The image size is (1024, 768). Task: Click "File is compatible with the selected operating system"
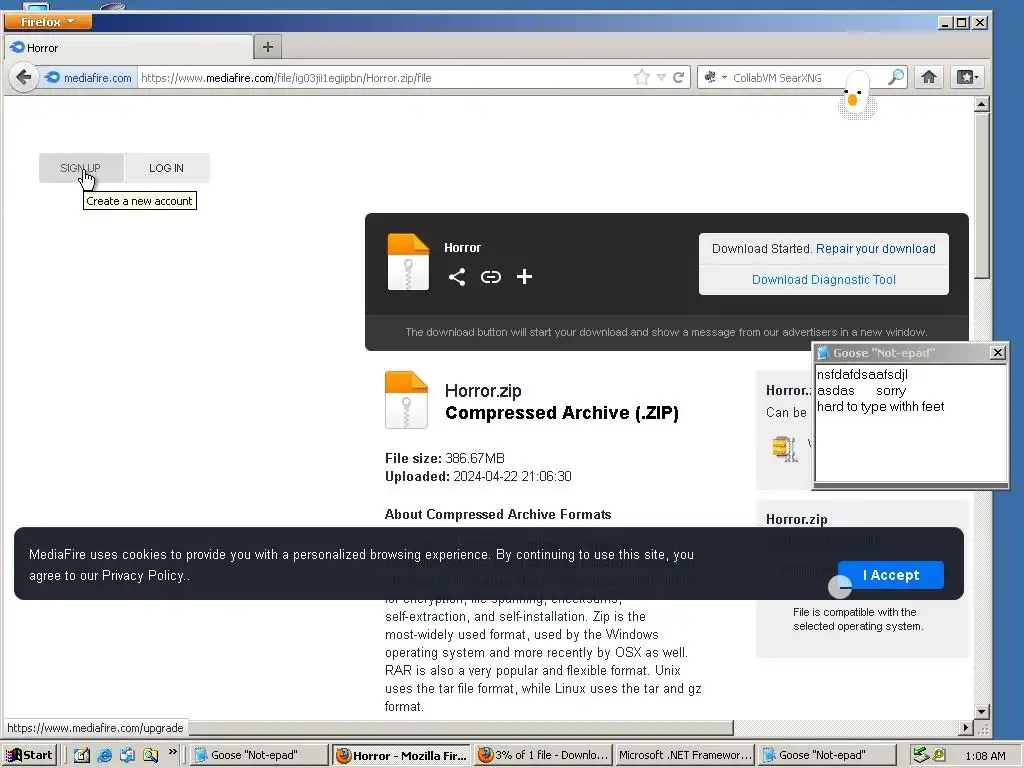pyautogui.click(x=857, y=619)
